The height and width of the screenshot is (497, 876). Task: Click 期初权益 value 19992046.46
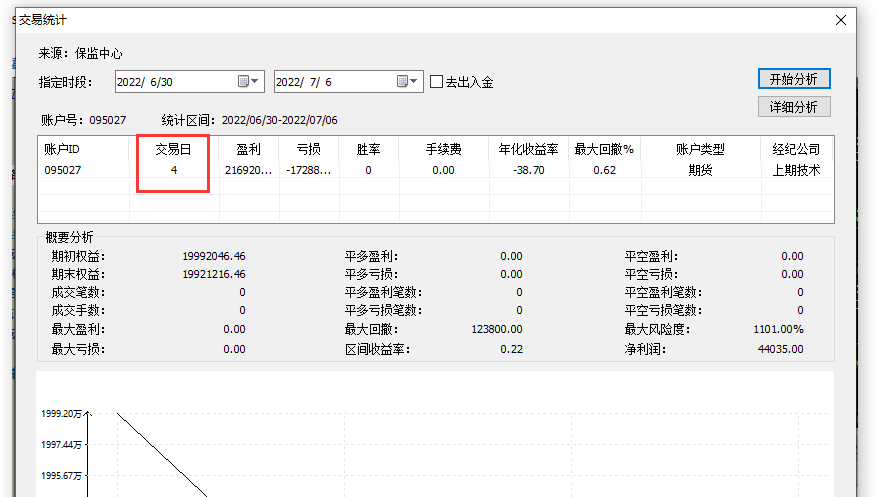(x=214, y=256)
